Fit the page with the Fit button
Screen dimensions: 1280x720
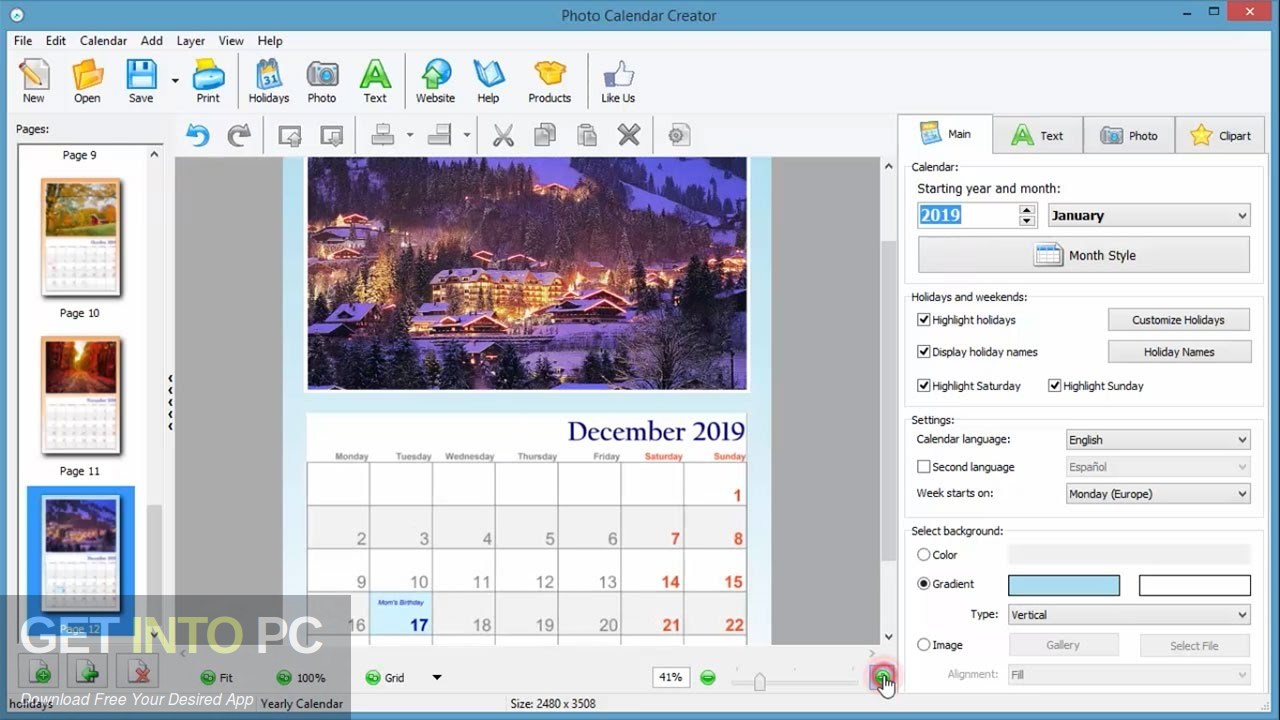(x=217, y=678)
